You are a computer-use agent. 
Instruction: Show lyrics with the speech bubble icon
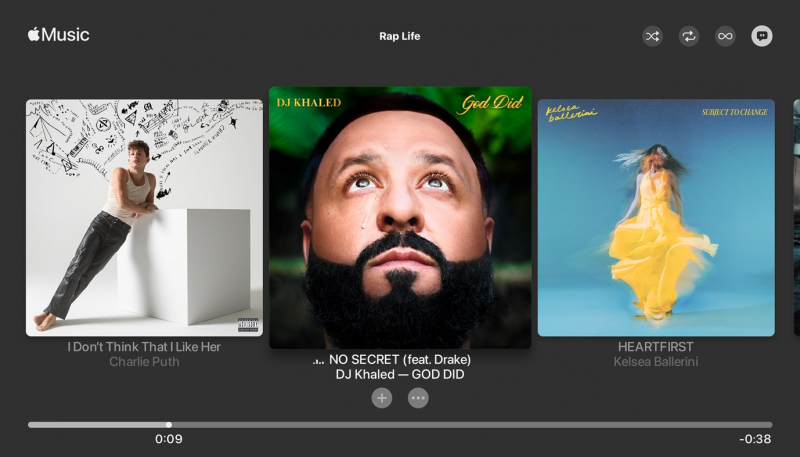point(762,36)
